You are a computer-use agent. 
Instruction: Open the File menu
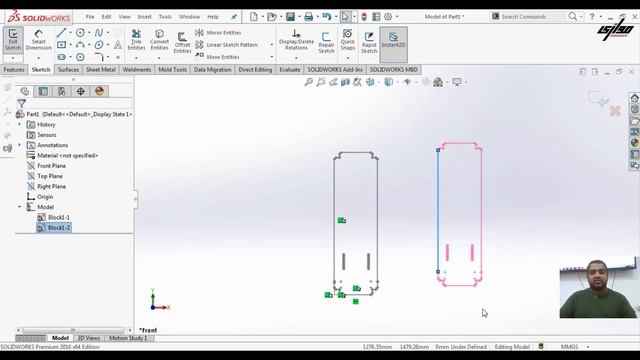[90, 17]
